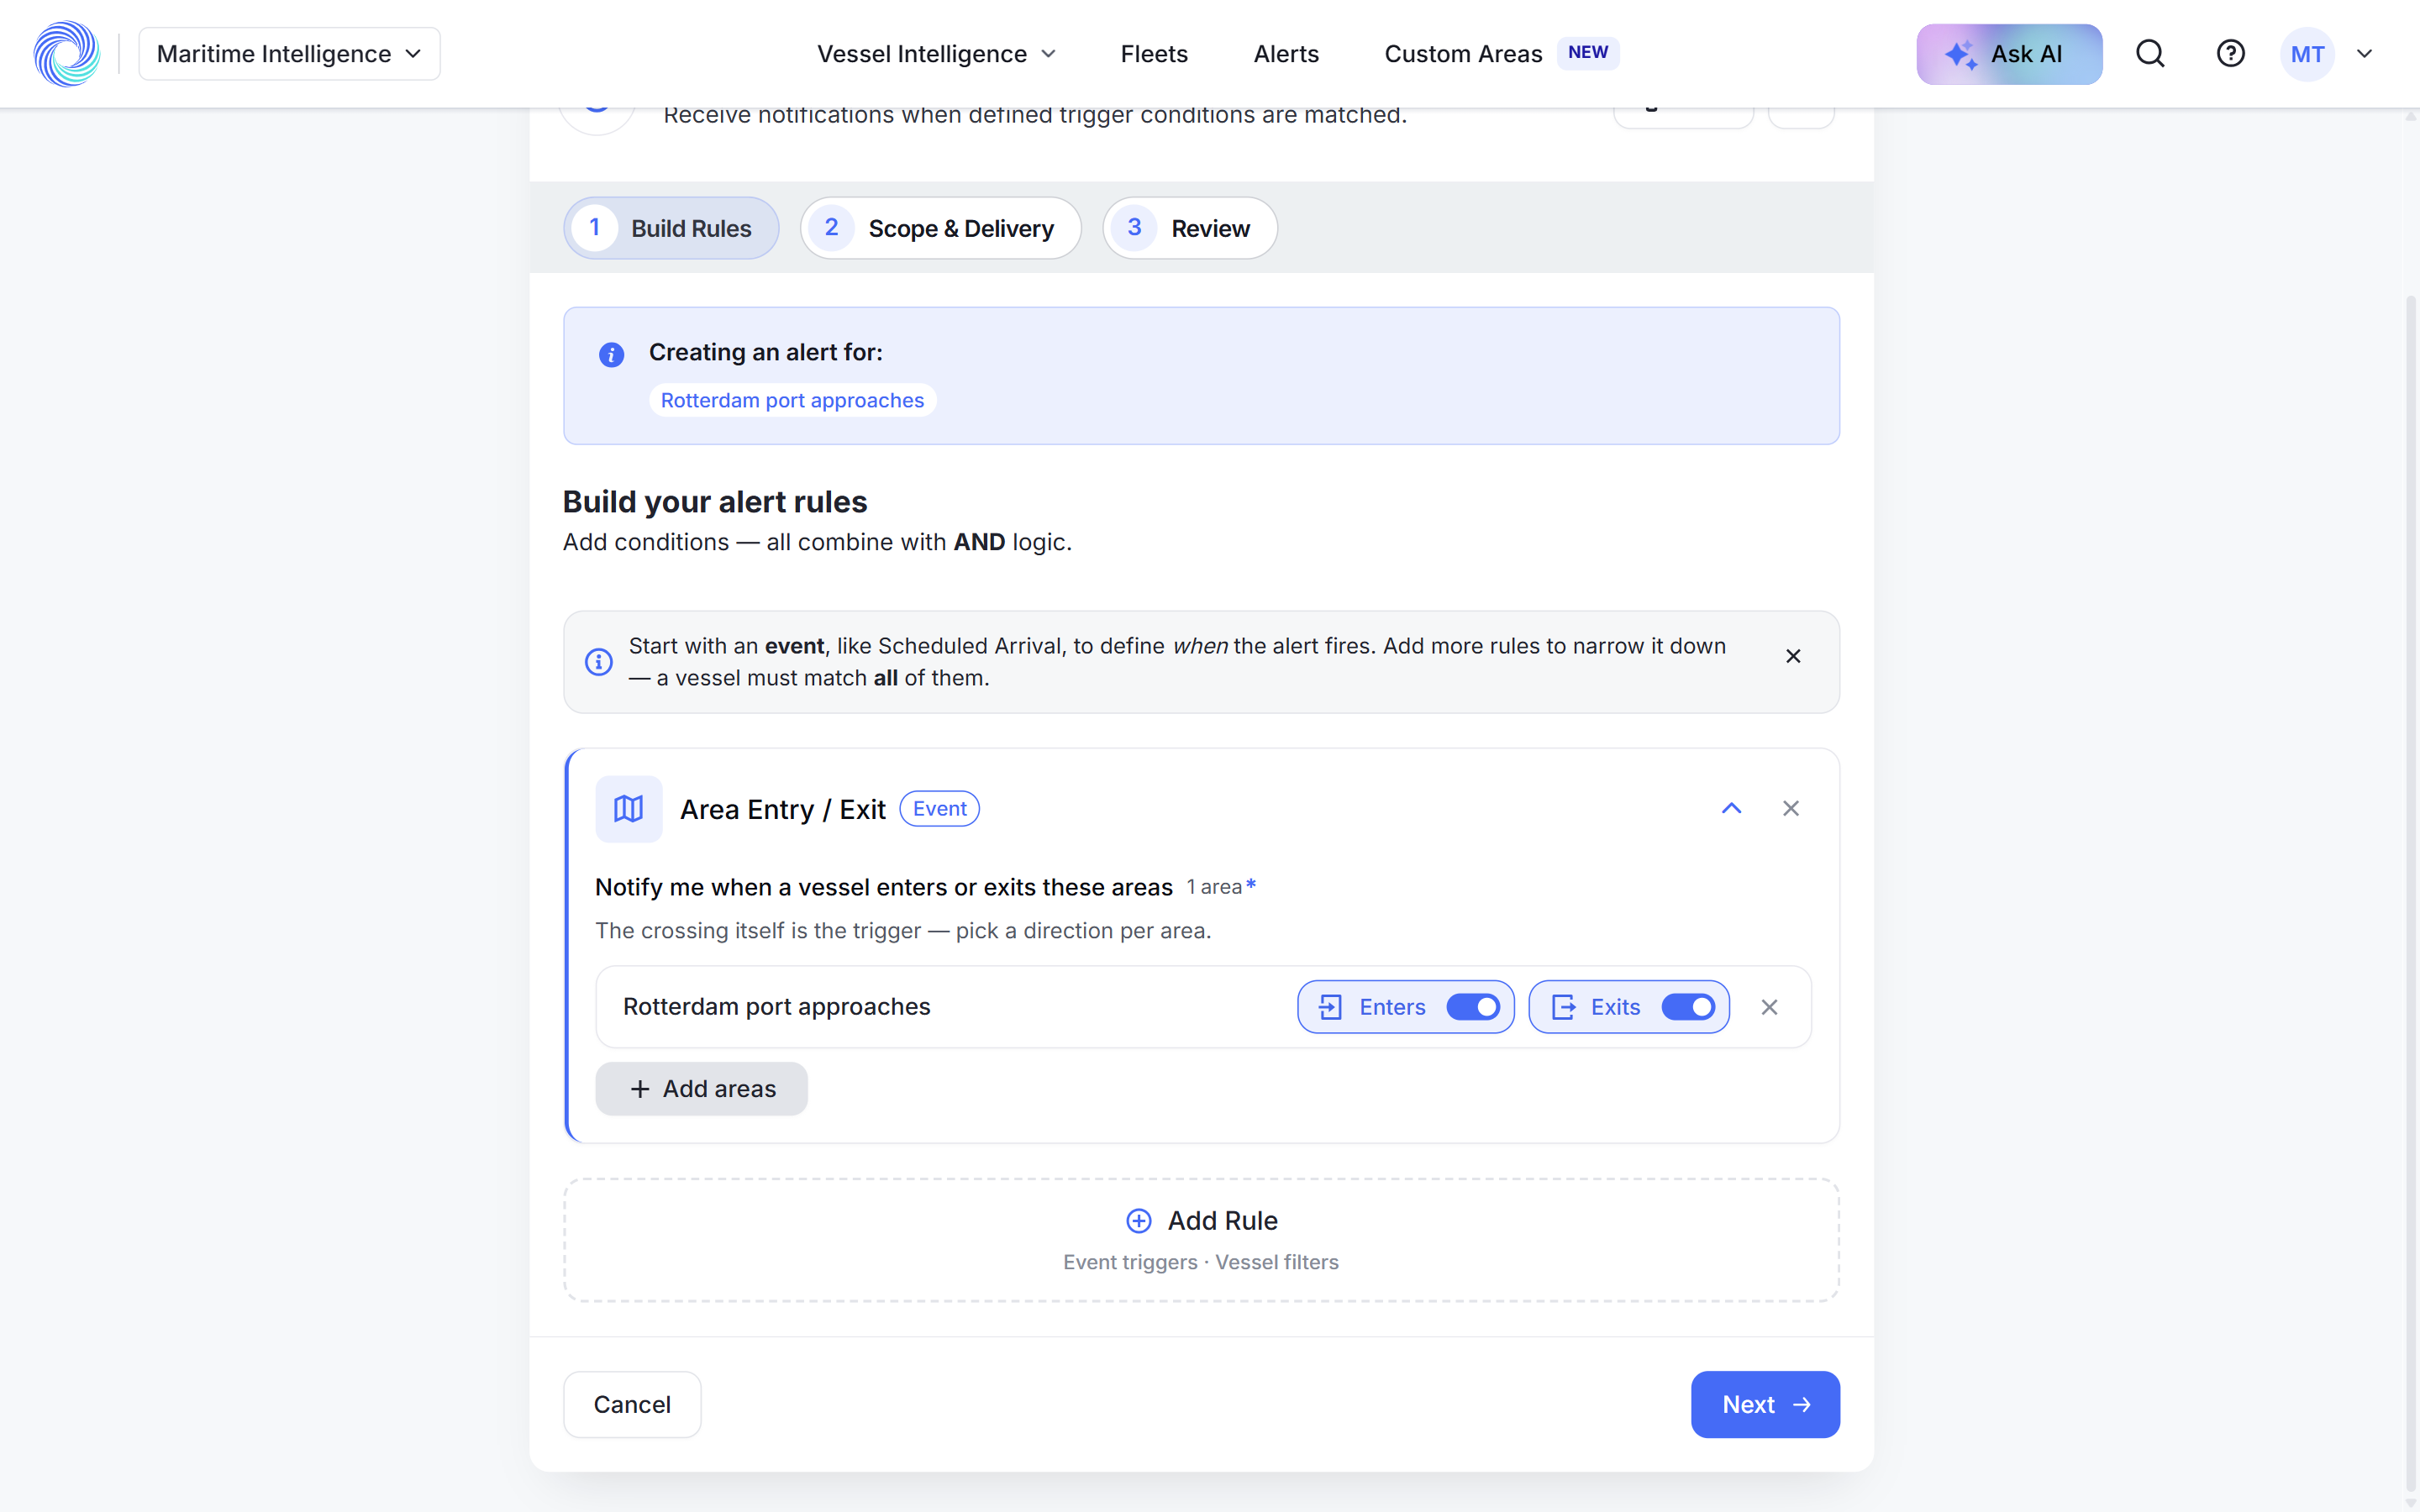Click the Add areas button
The width and height of the screenshot is (2420, 1512).
coord(701,1089)
